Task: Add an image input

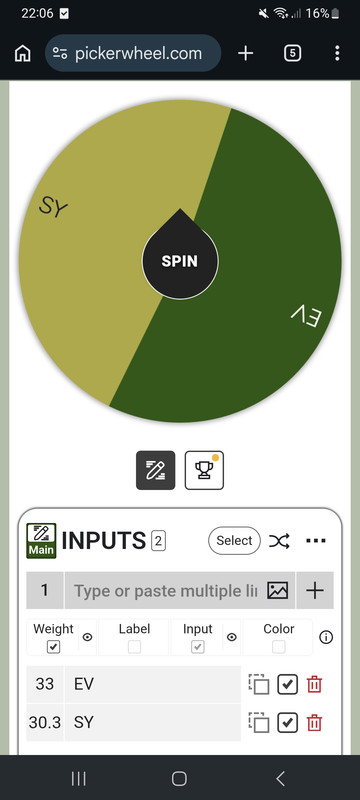Action: point(277,591)
